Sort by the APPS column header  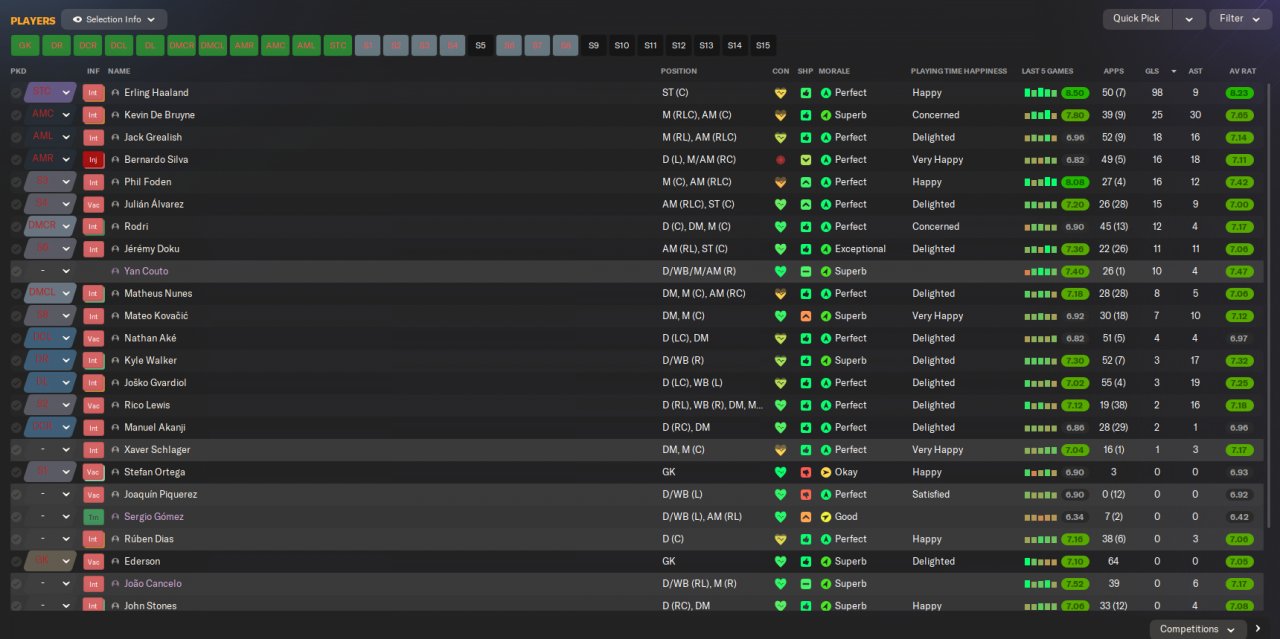pos(1113,71)
